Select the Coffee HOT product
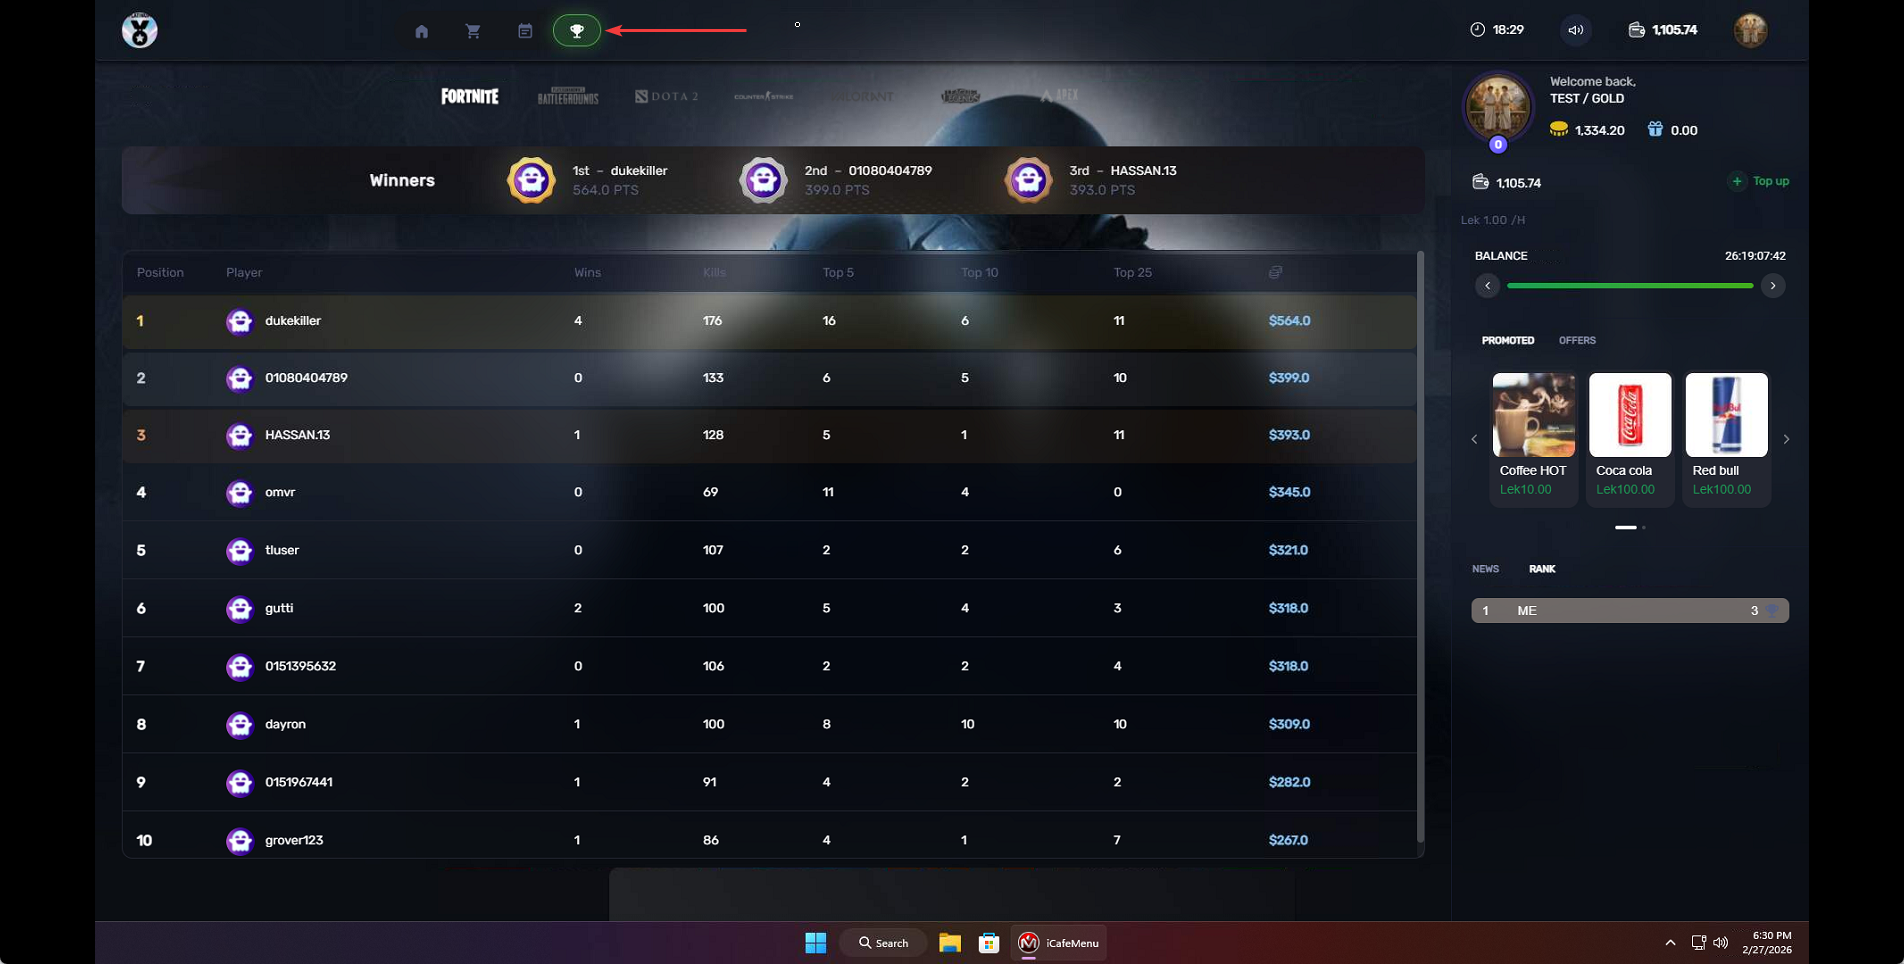 [1534, 438]
